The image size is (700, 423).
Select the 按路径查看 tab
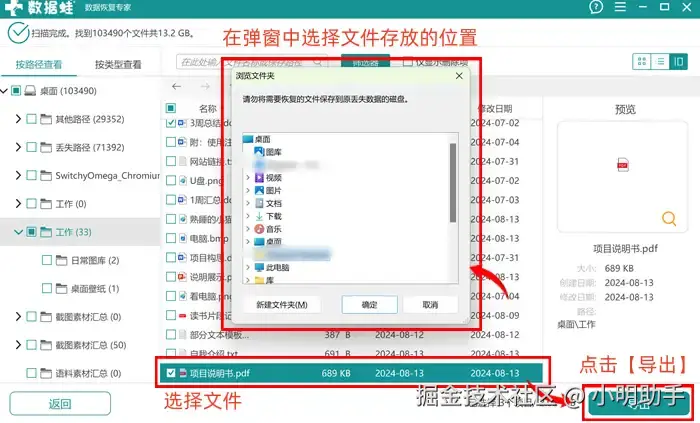[x=39, y=65]
